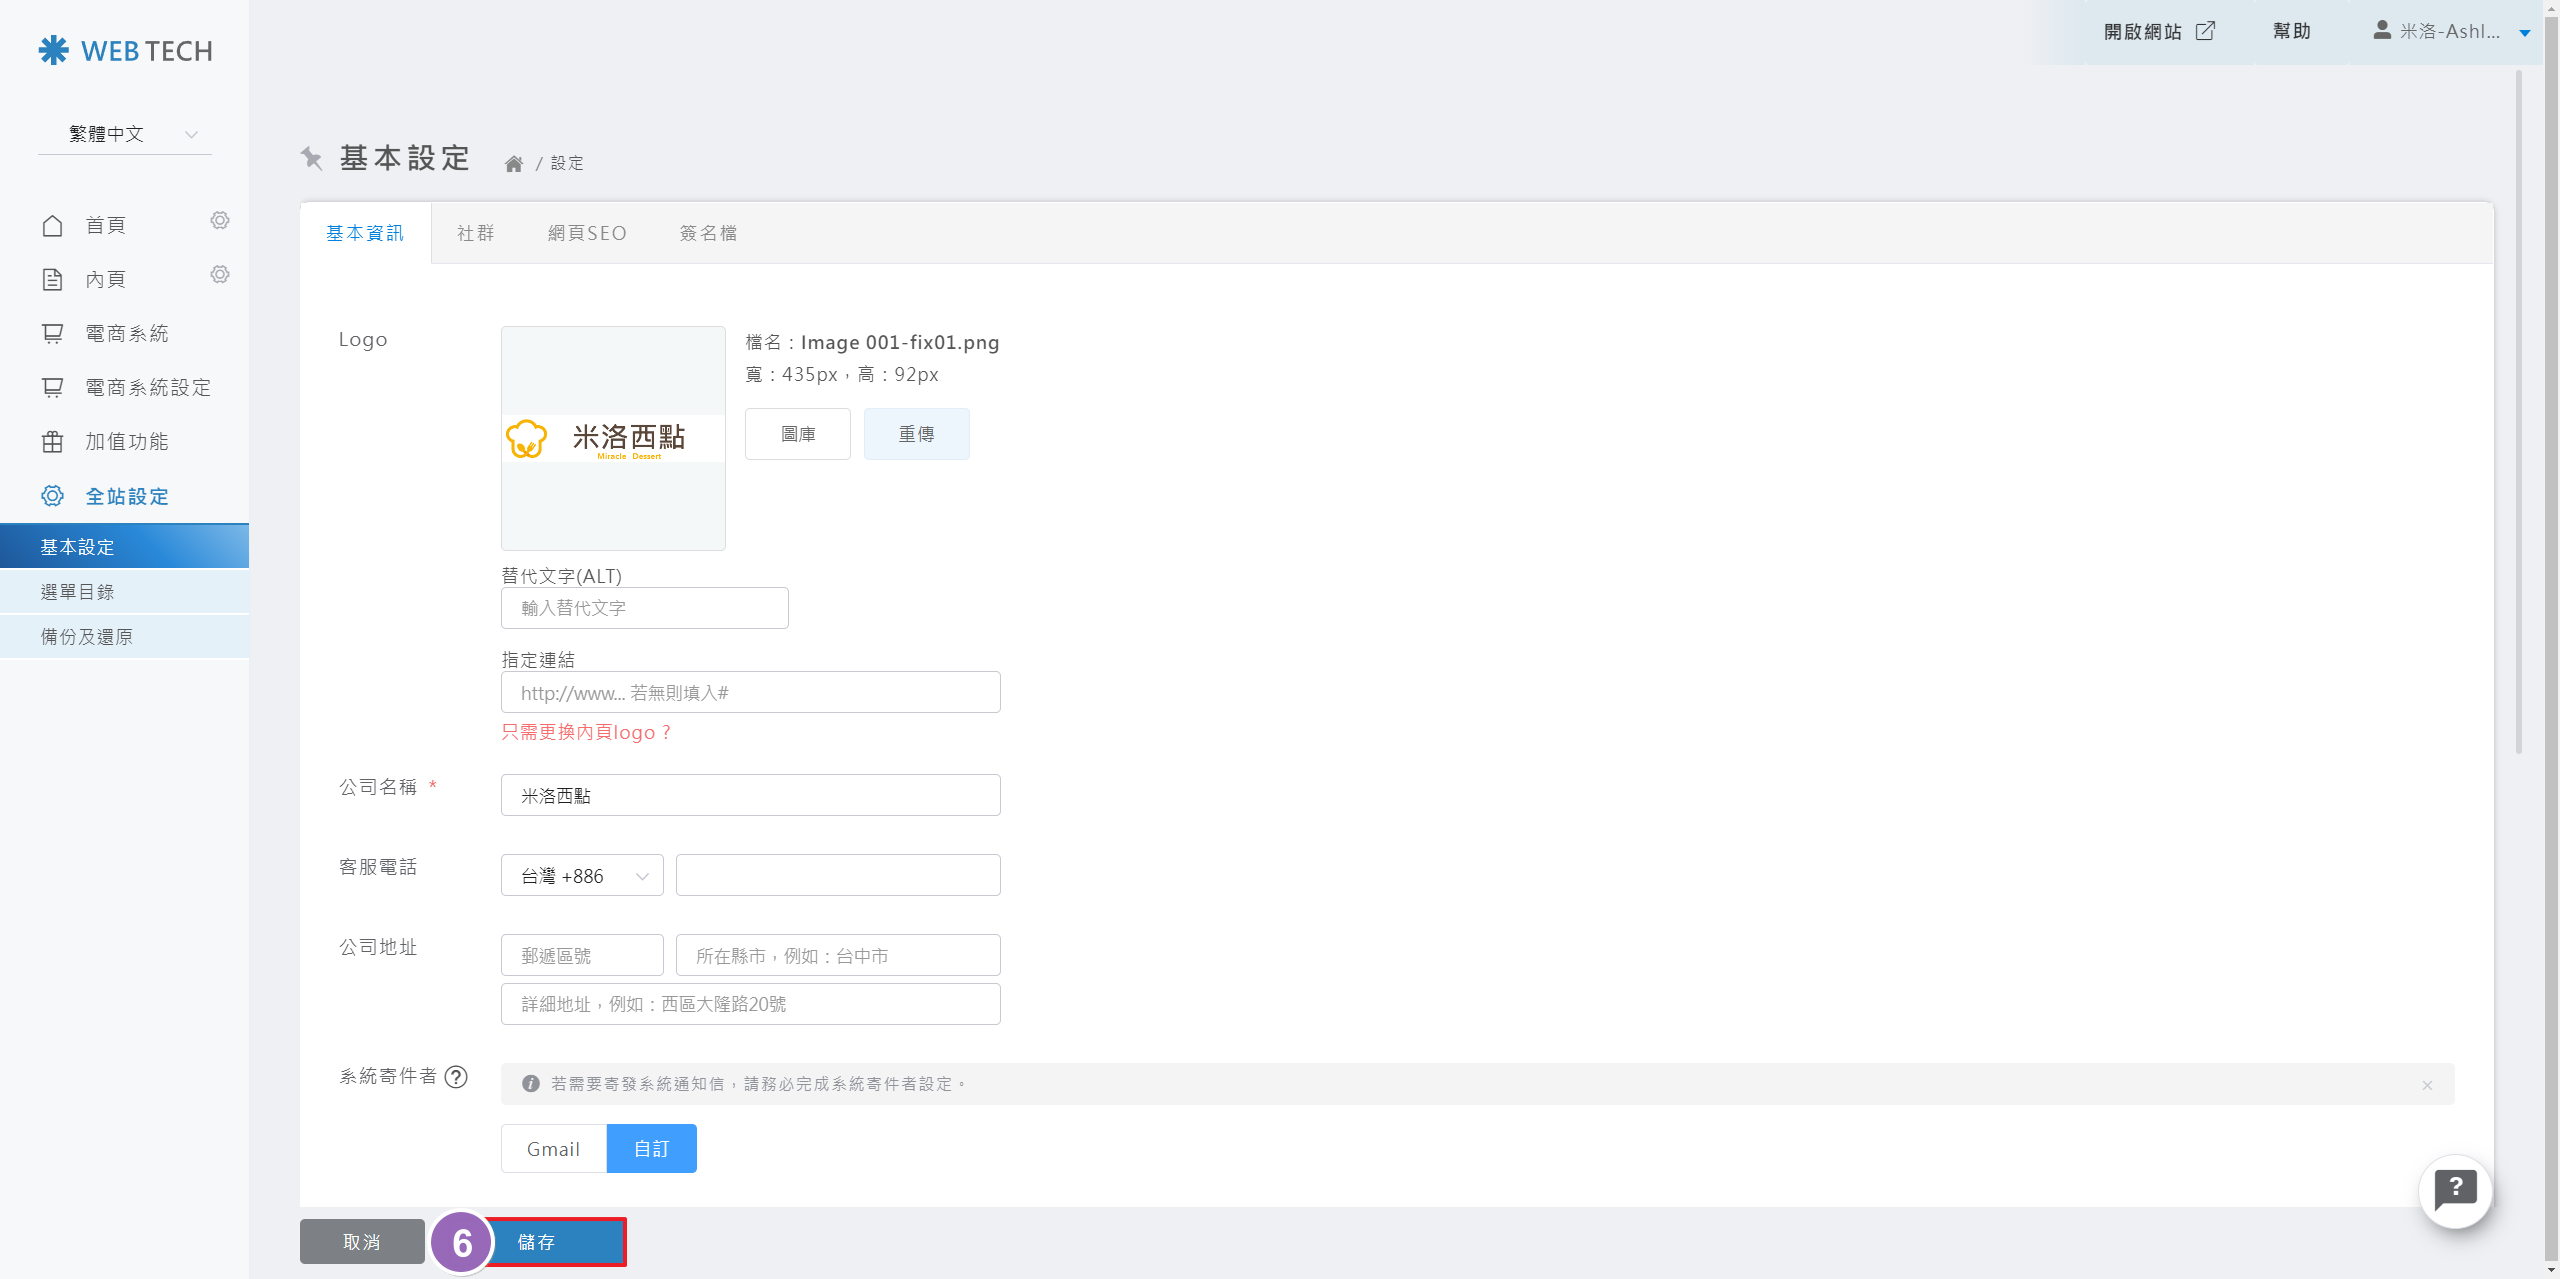
Task: Click the 儲存 save button
Action: 555,1242
